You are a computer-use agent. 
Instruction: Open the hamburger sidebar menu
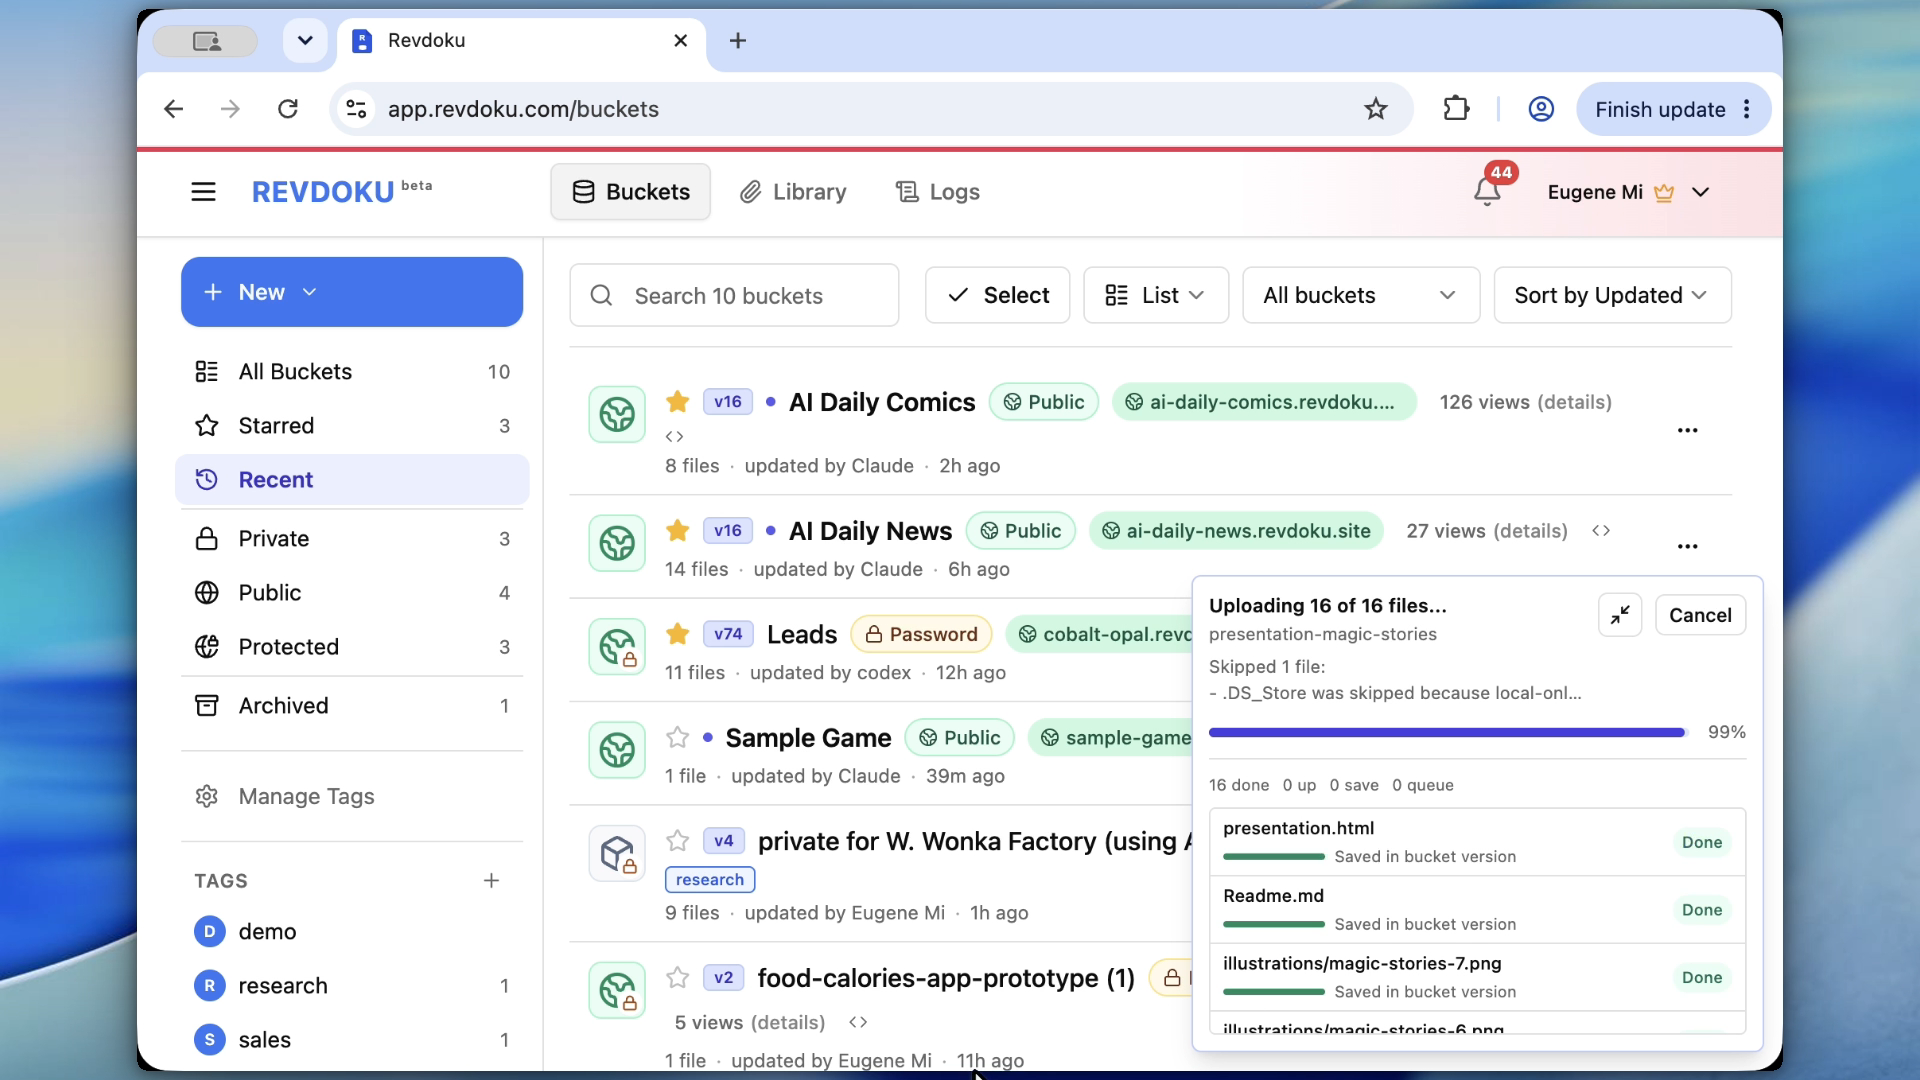point(203,192)
